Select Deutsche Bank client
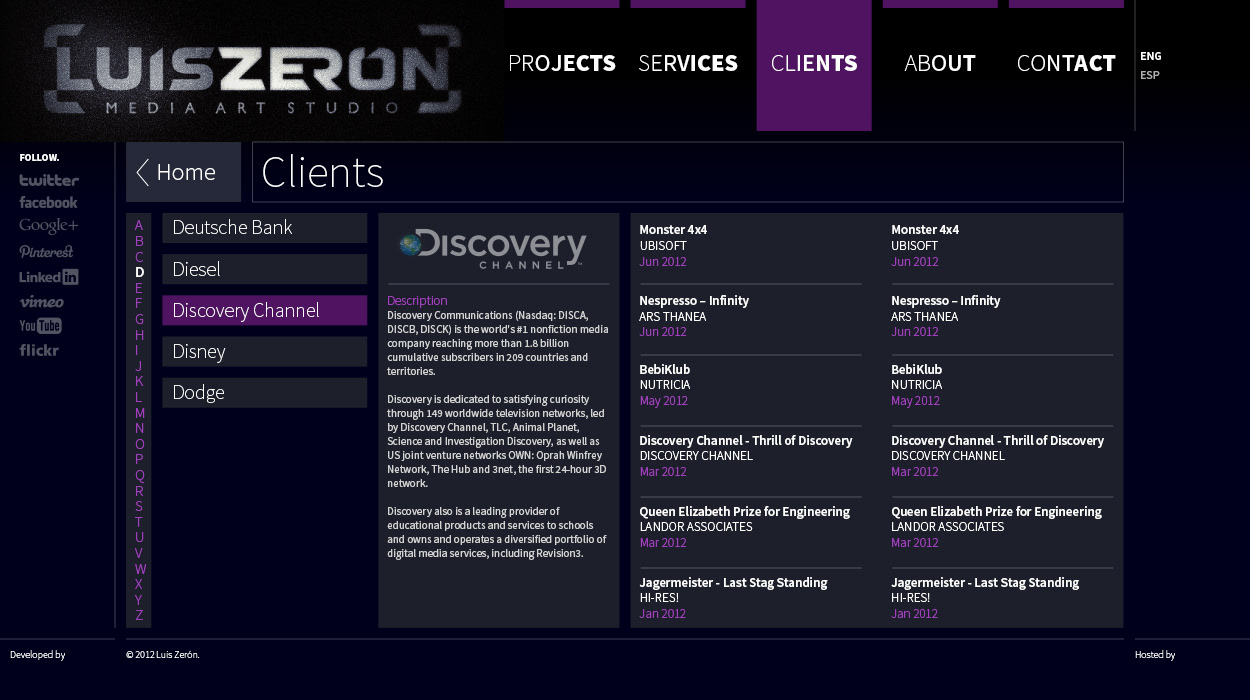Image resolution: width=1250 pixels, height=700 pixels. (x=265, y=228)
